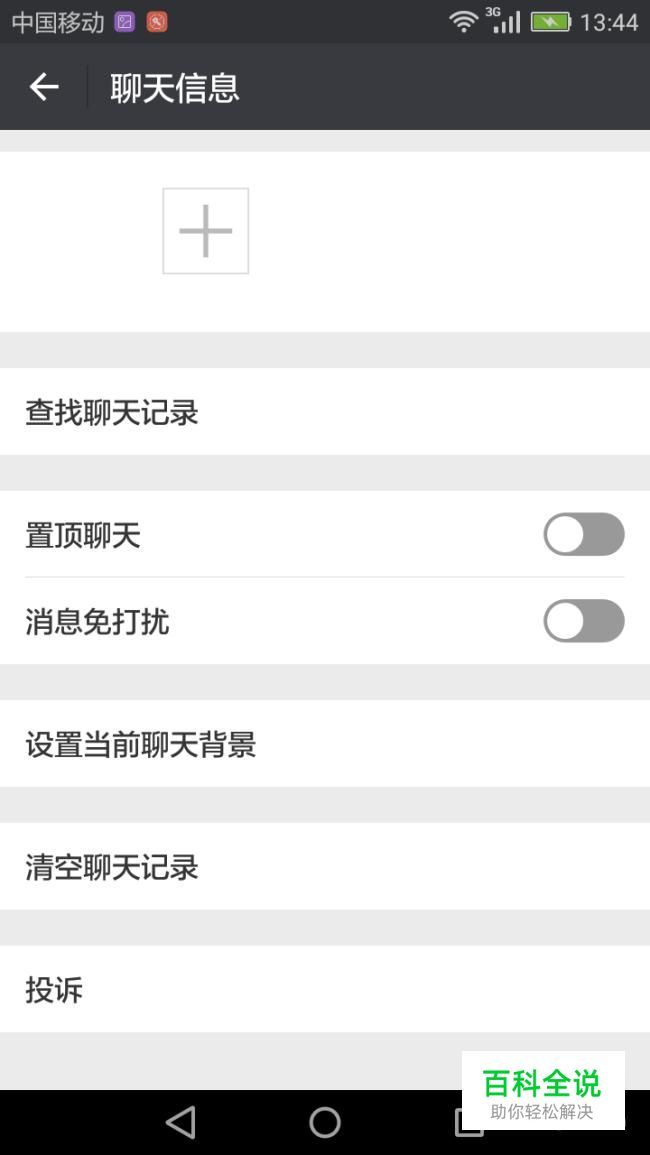Screen dimensions: 650x1155
Task: Tap the red notification icon in status bar
Action: pos(157,21)
